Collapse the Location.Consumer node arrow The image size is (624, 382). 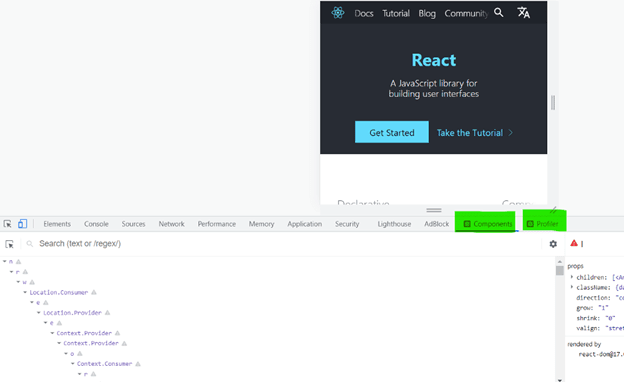(25, 292)
